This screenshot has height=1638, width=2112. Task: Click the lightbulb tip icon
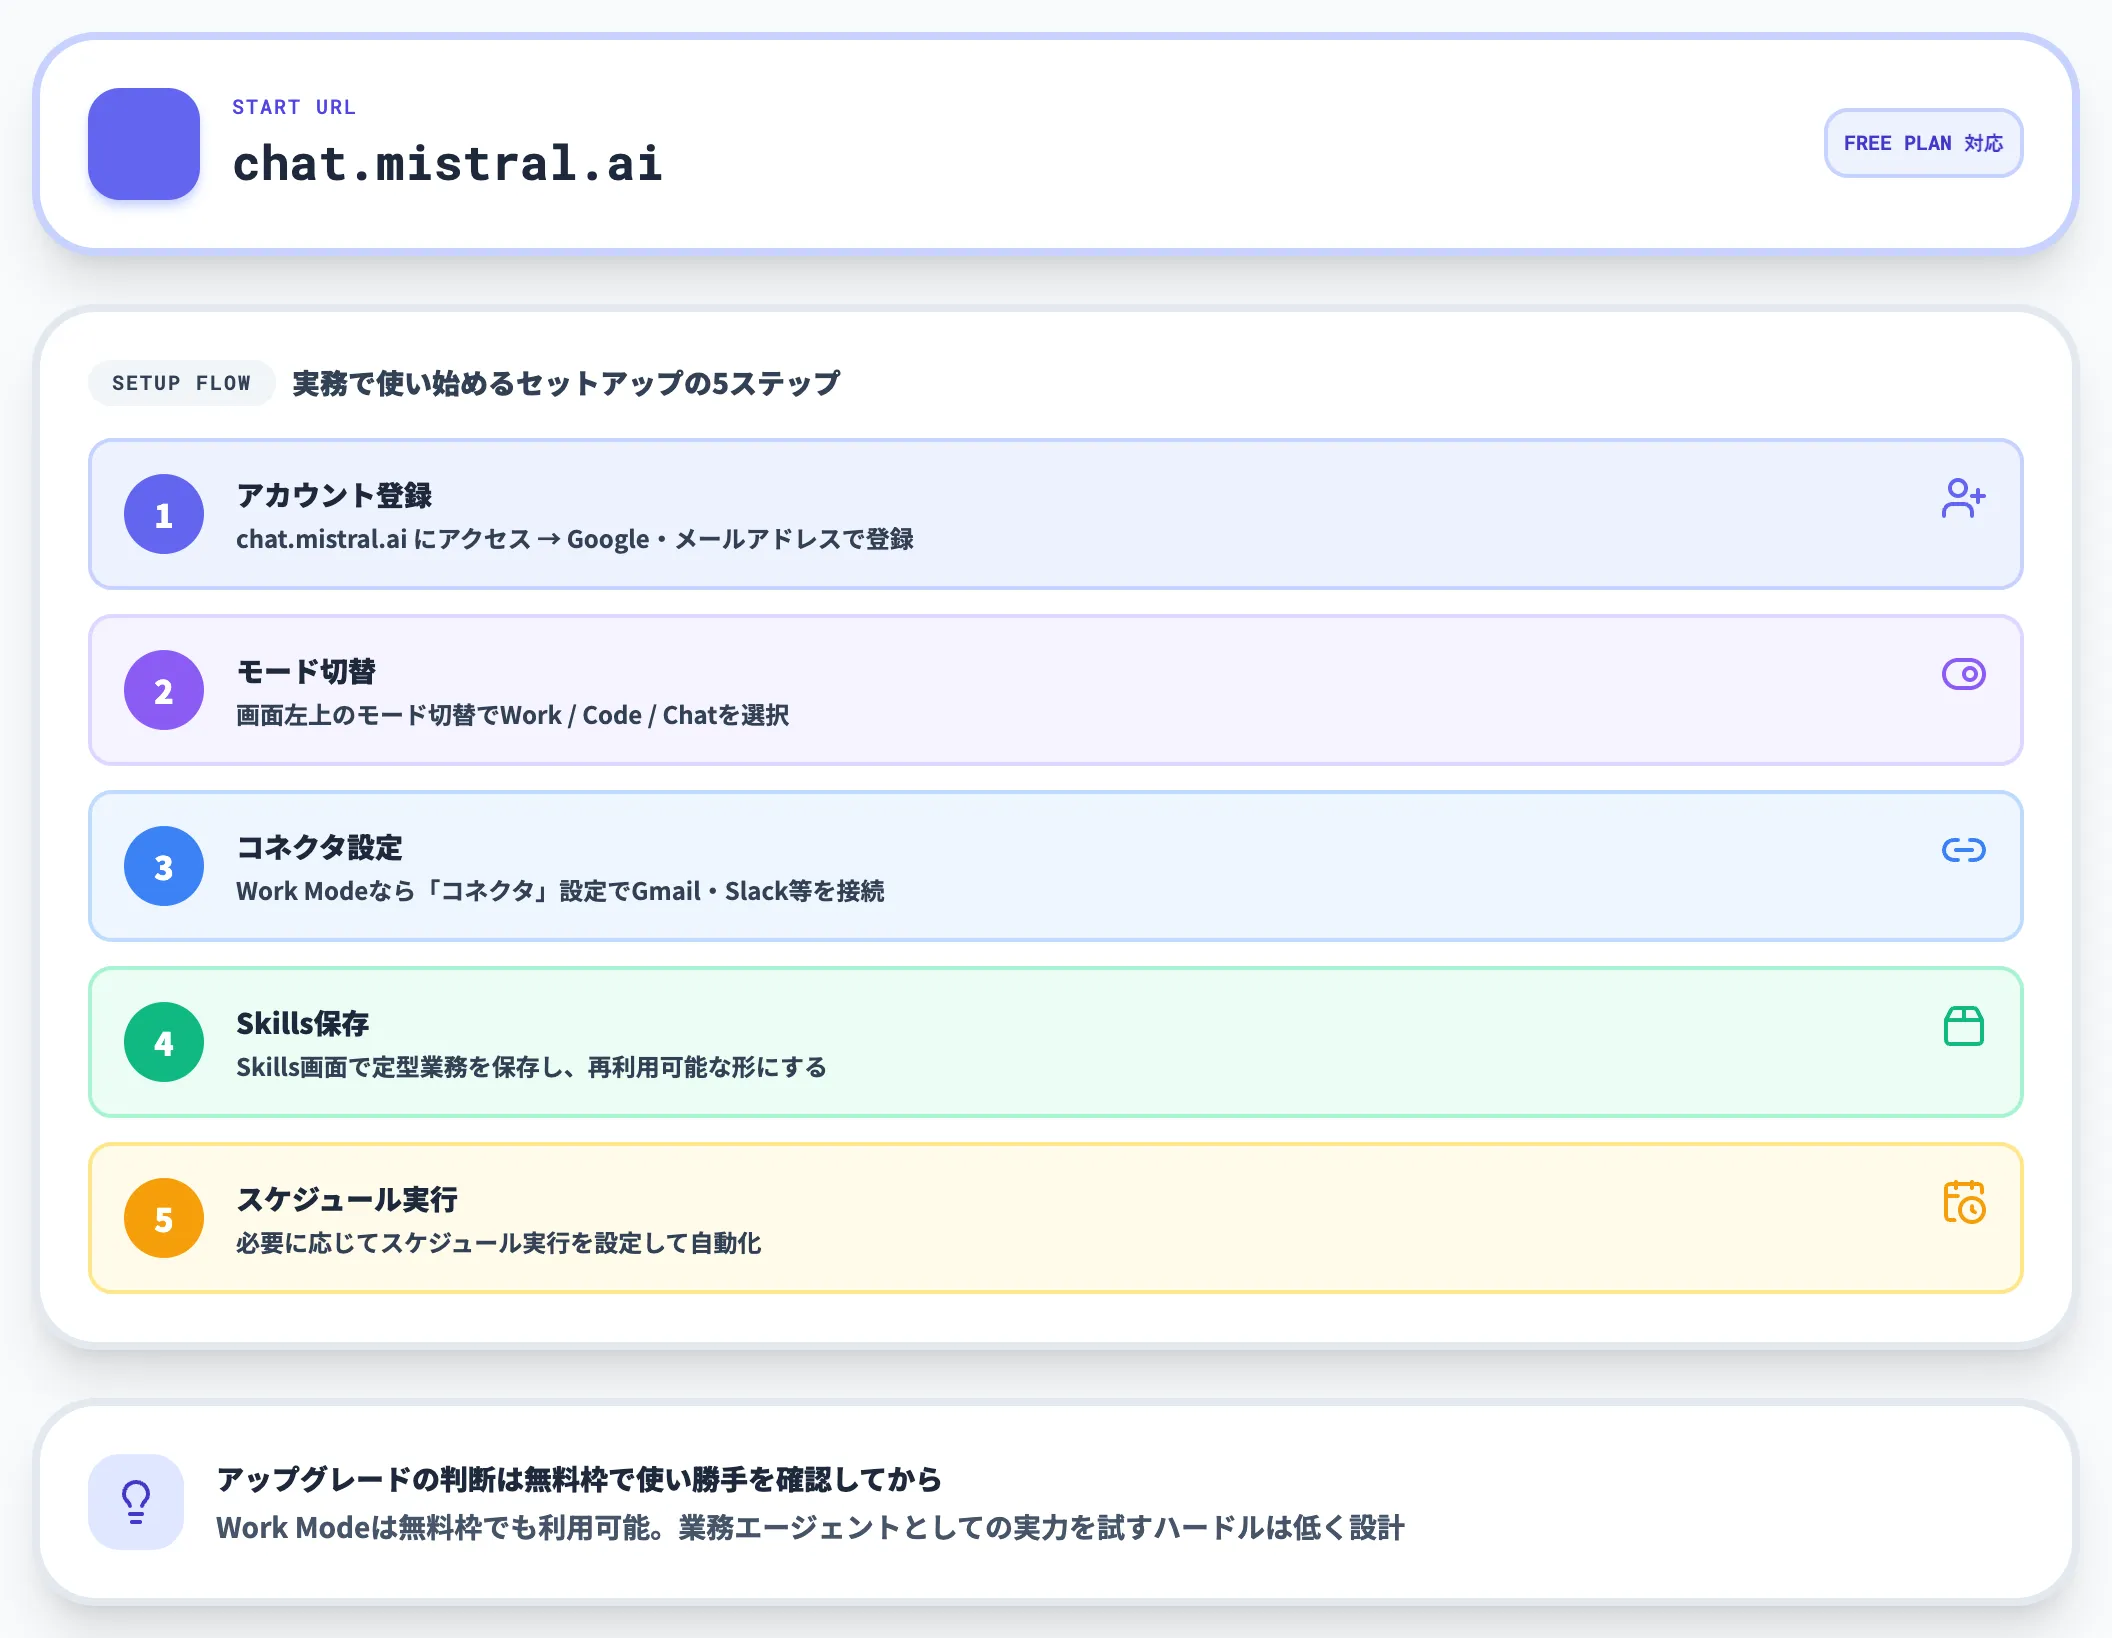136,1502
